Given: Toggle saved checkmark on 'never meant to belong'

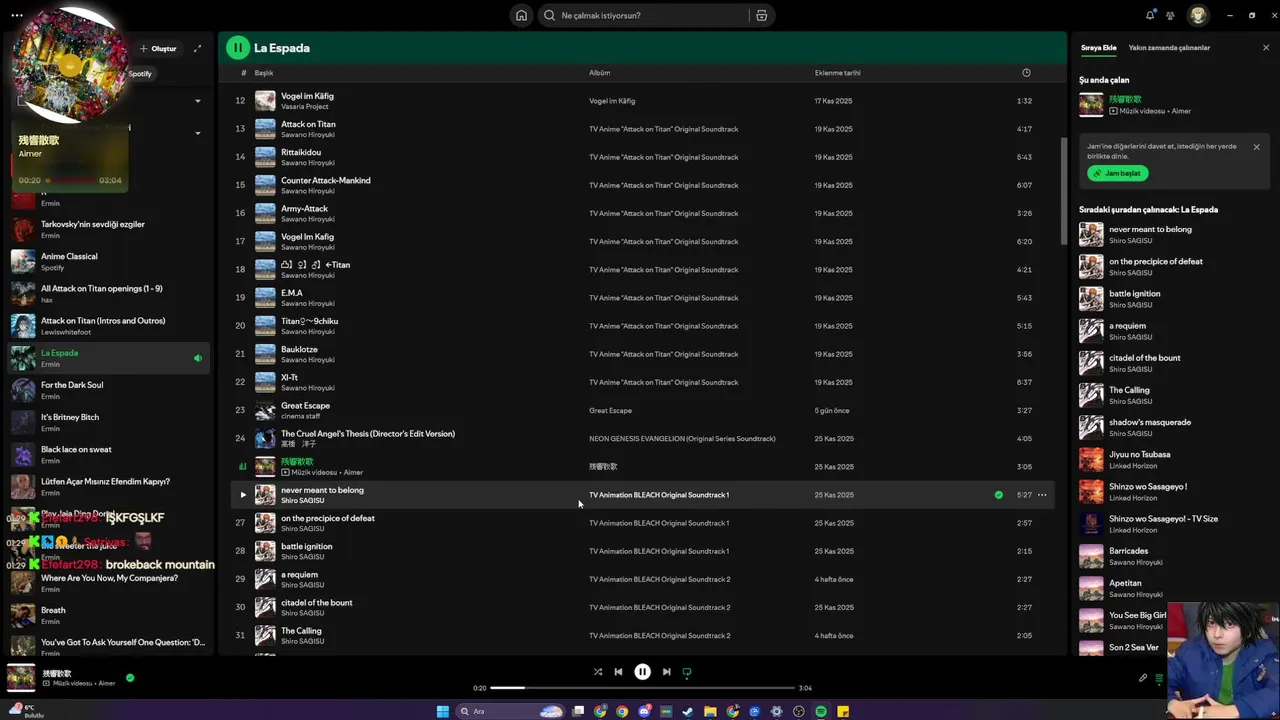Looking at the screenshot, I should (x=998, y=495).
